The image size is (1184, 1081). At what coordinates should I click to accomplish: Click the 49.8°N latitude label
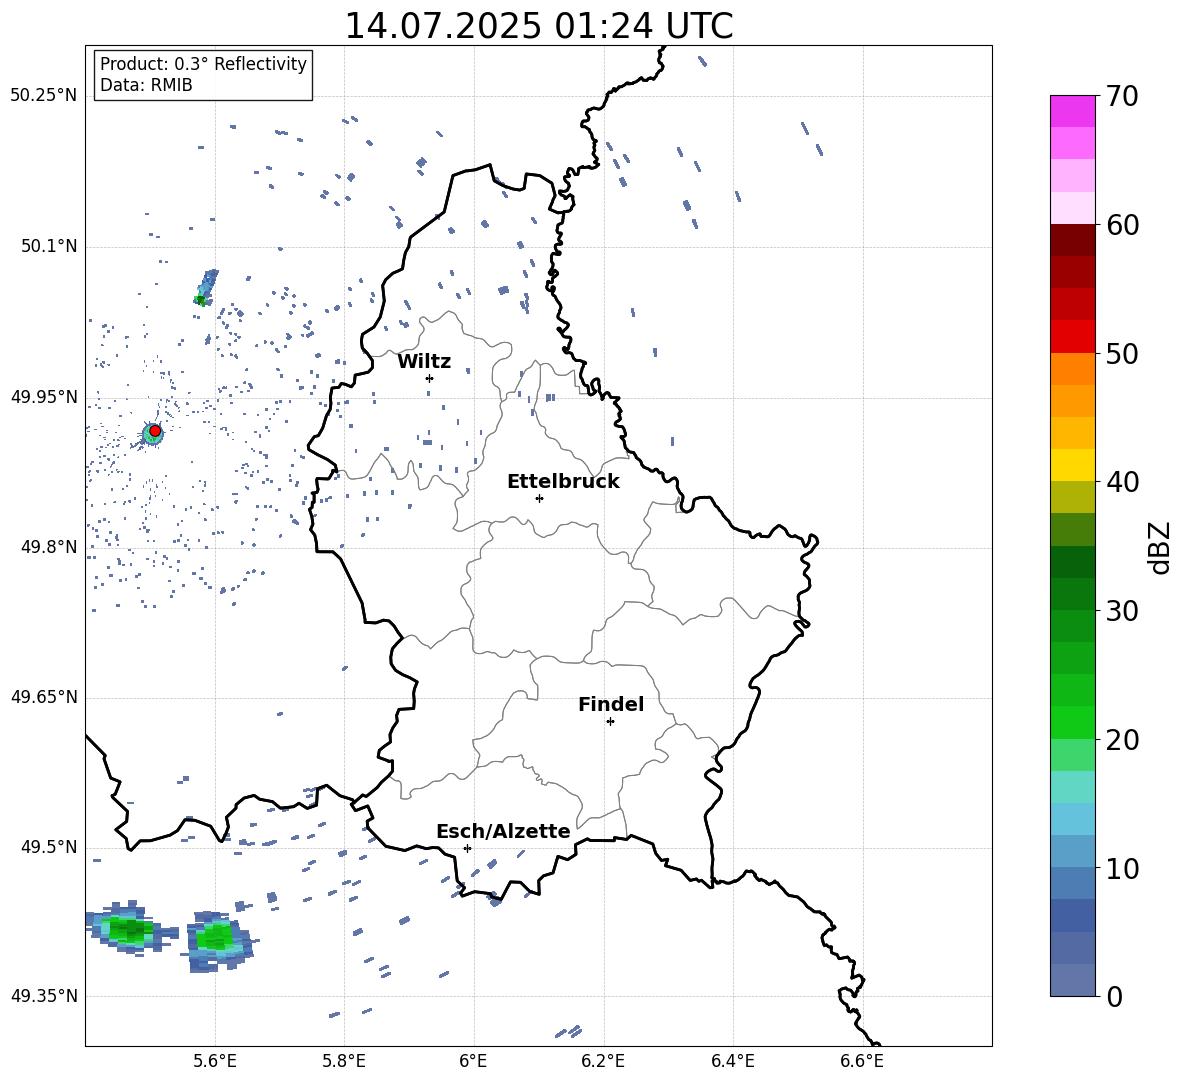pos(49,547)
